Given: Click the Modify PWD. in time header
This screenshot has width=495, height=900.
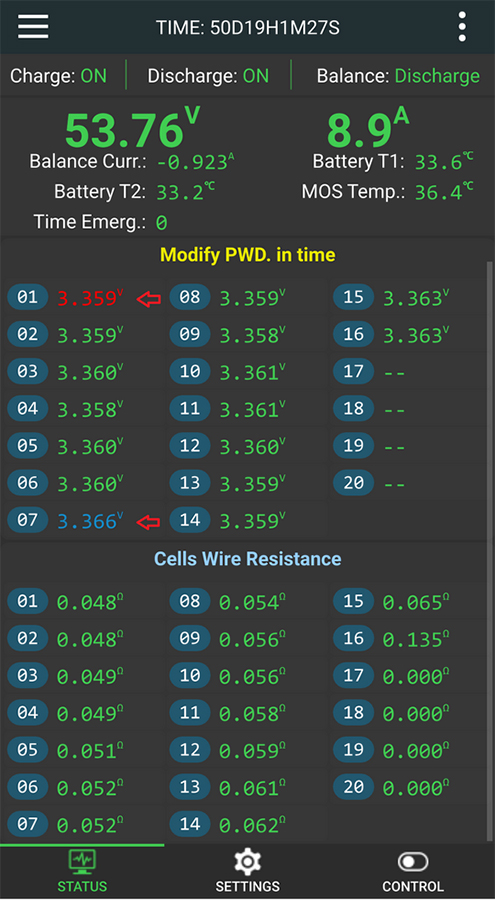Looking at the screenshot, I should (248, 255).
